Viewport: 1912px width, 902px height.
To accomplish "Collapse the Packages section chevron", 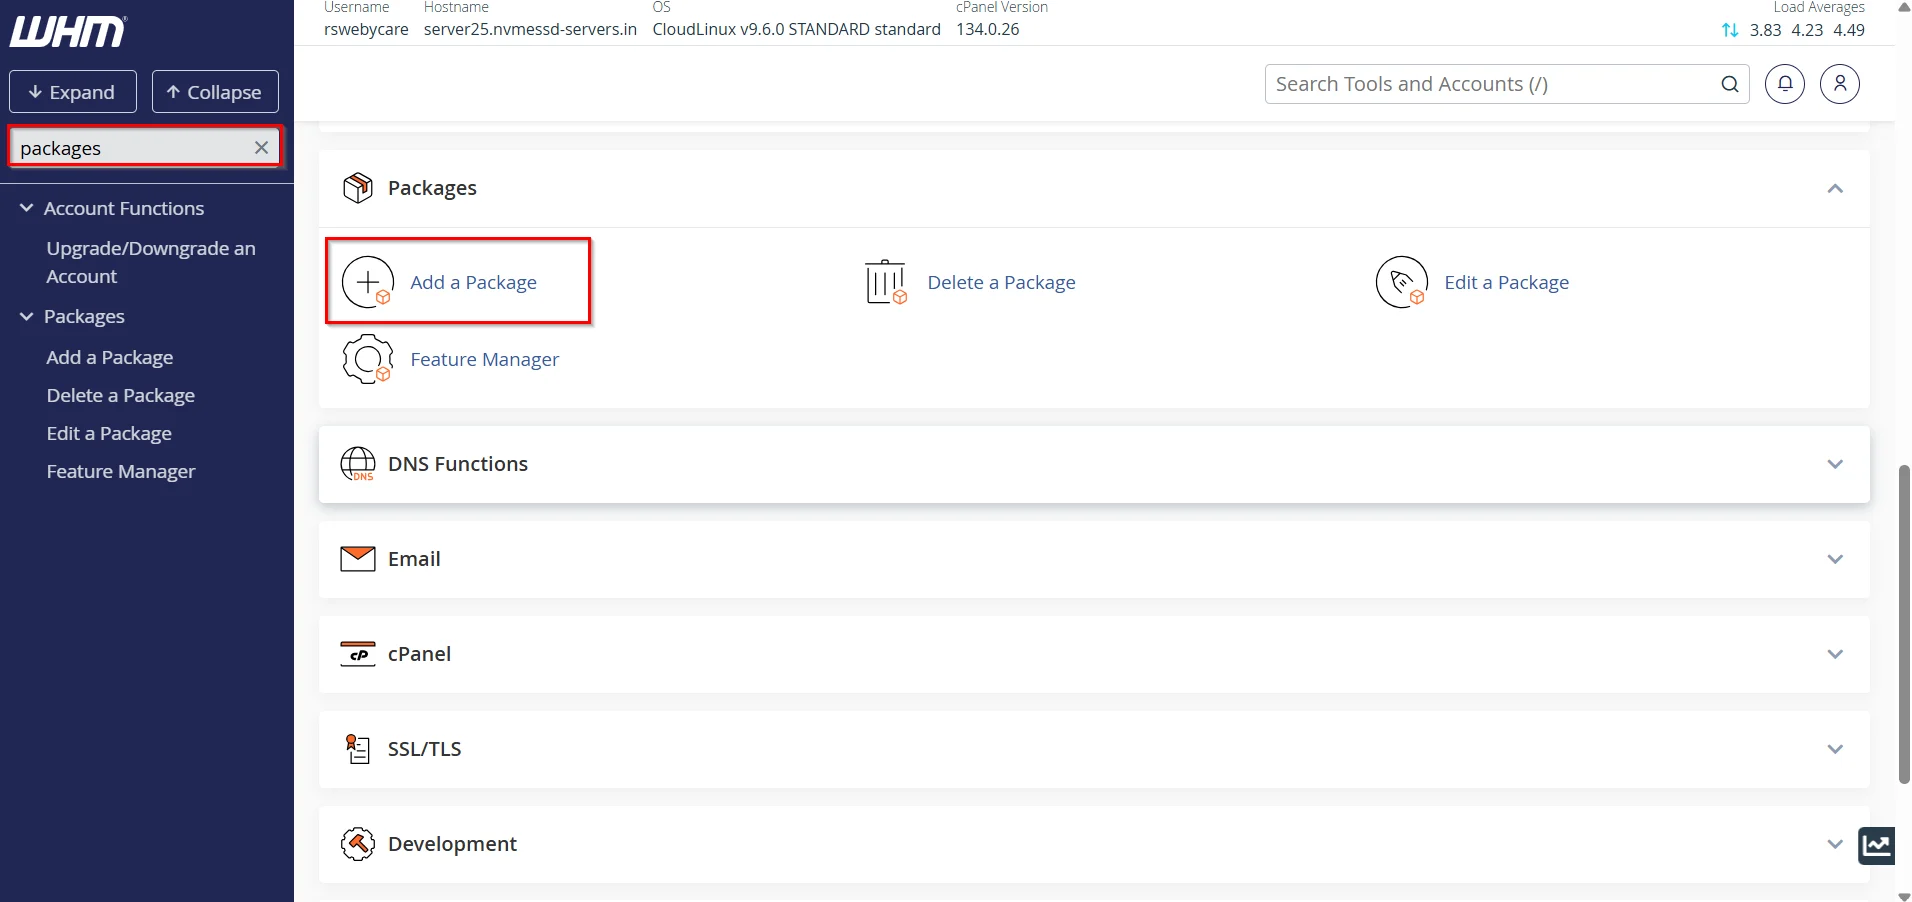I will (1835, 188).
